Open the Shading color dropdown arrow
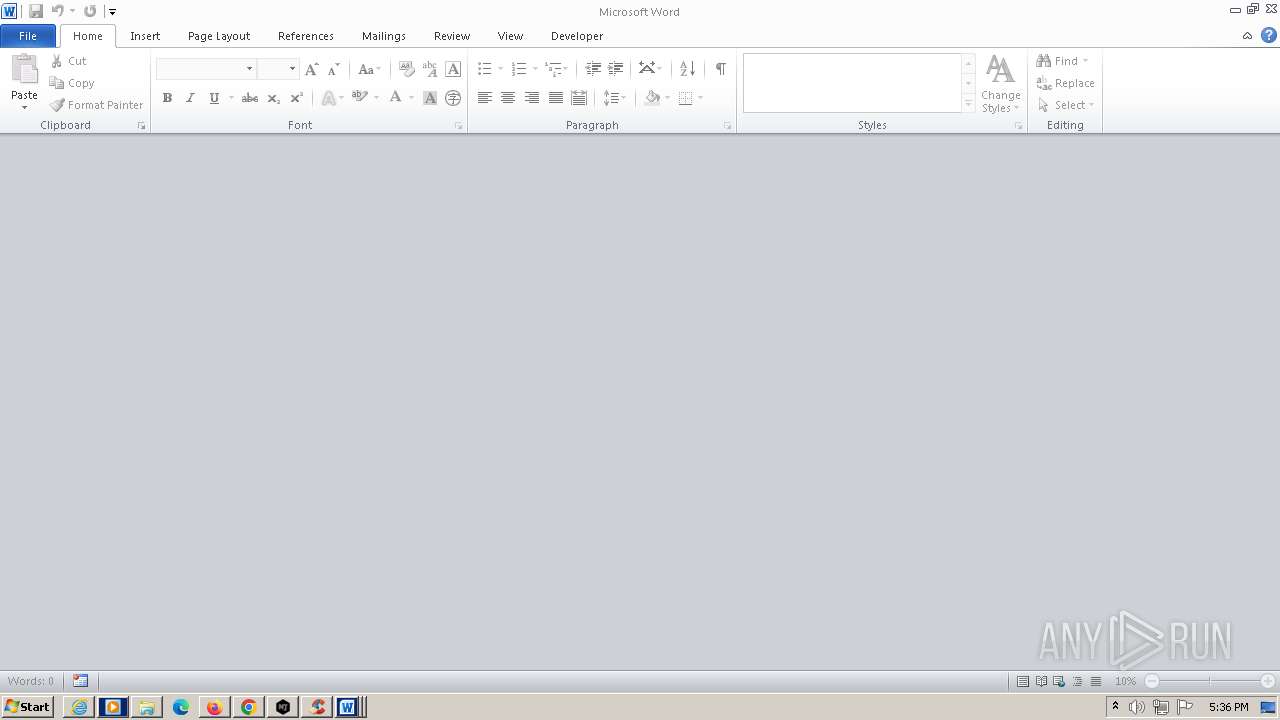 pos(667,98)
